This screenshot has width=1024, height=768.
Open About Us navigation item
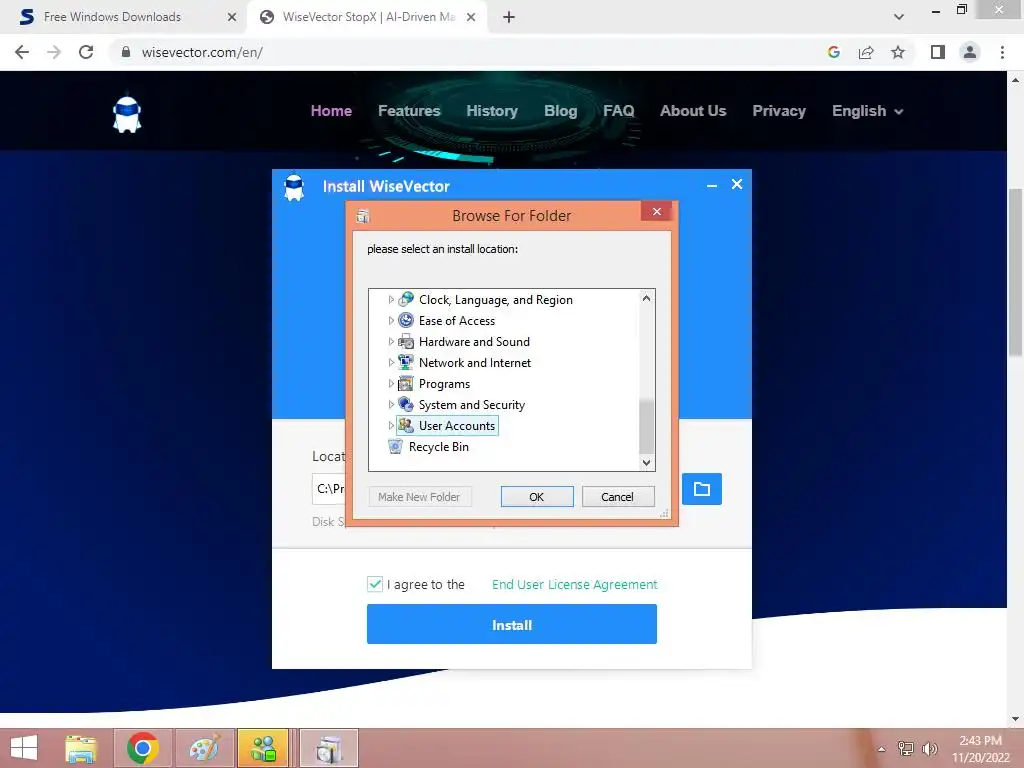(693, 111)
